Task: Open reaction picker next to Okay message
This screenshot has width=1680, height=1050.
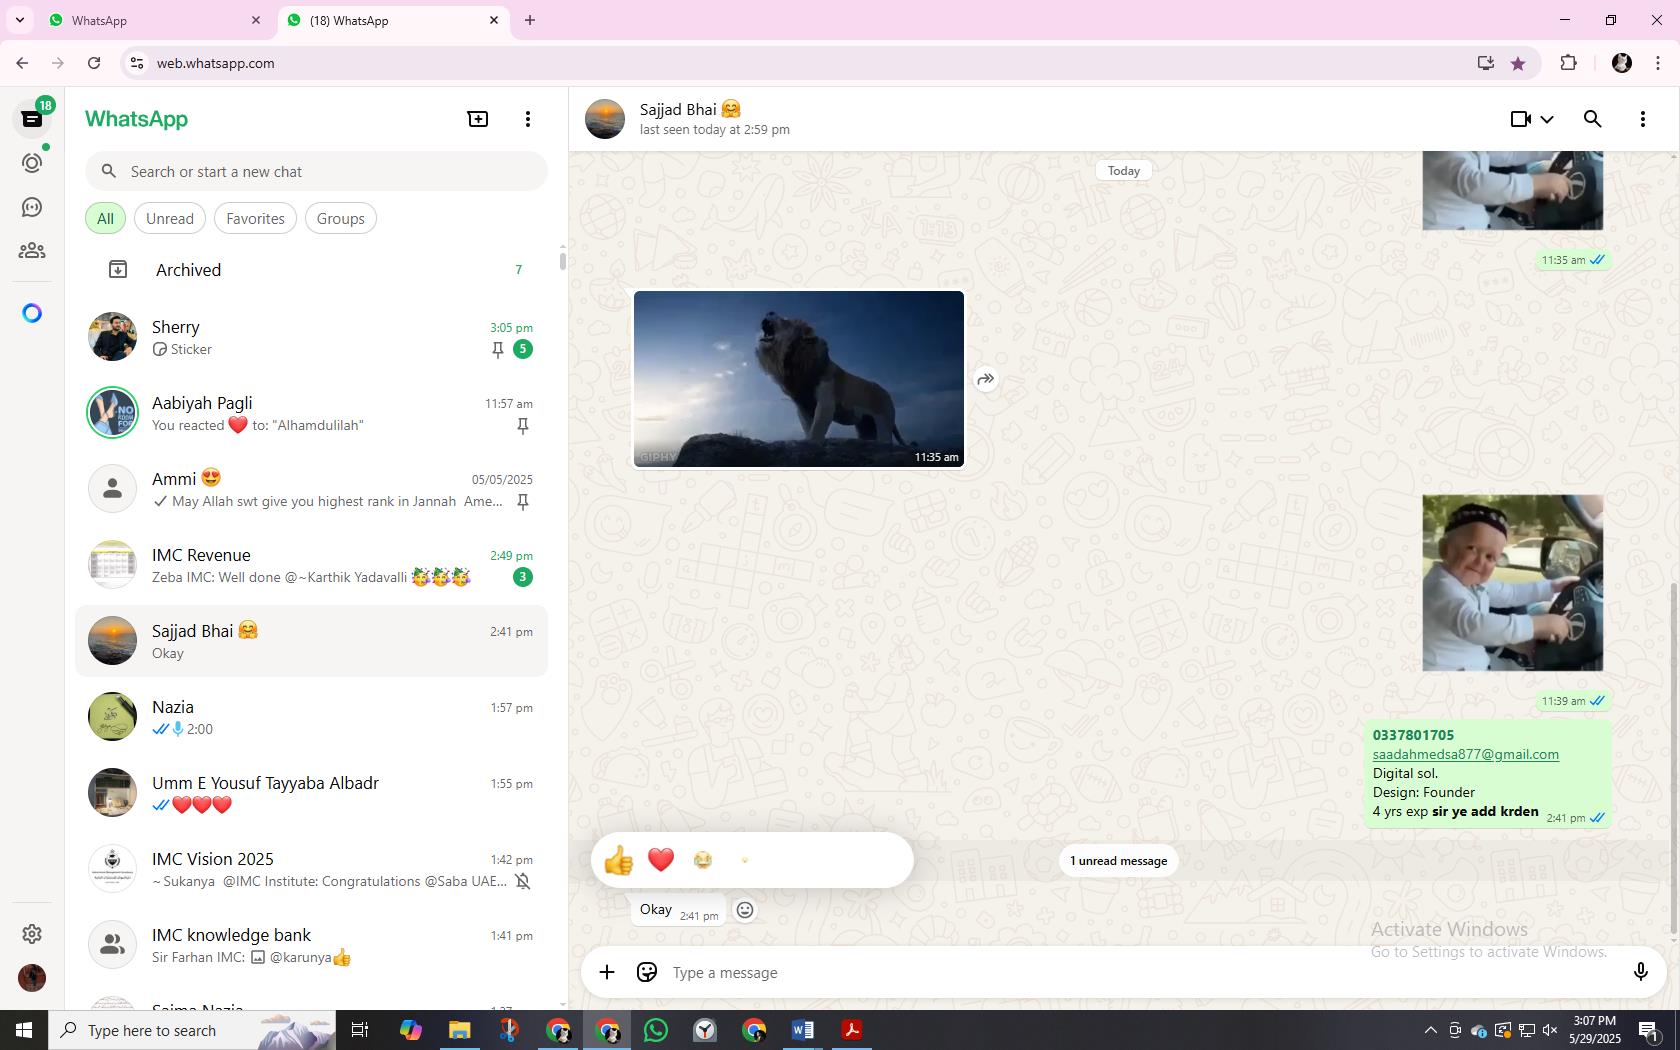Action: 745,910
